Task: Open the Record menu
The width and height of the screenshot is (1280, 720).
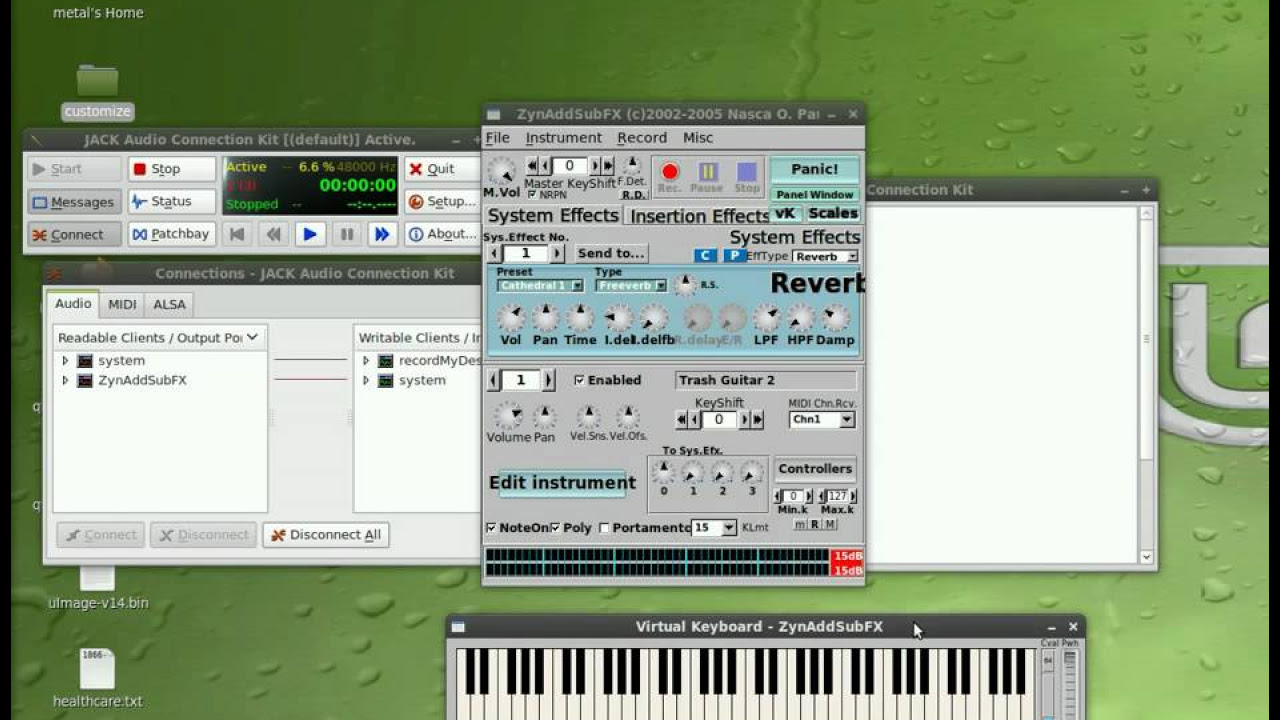Action: point(642,138)
